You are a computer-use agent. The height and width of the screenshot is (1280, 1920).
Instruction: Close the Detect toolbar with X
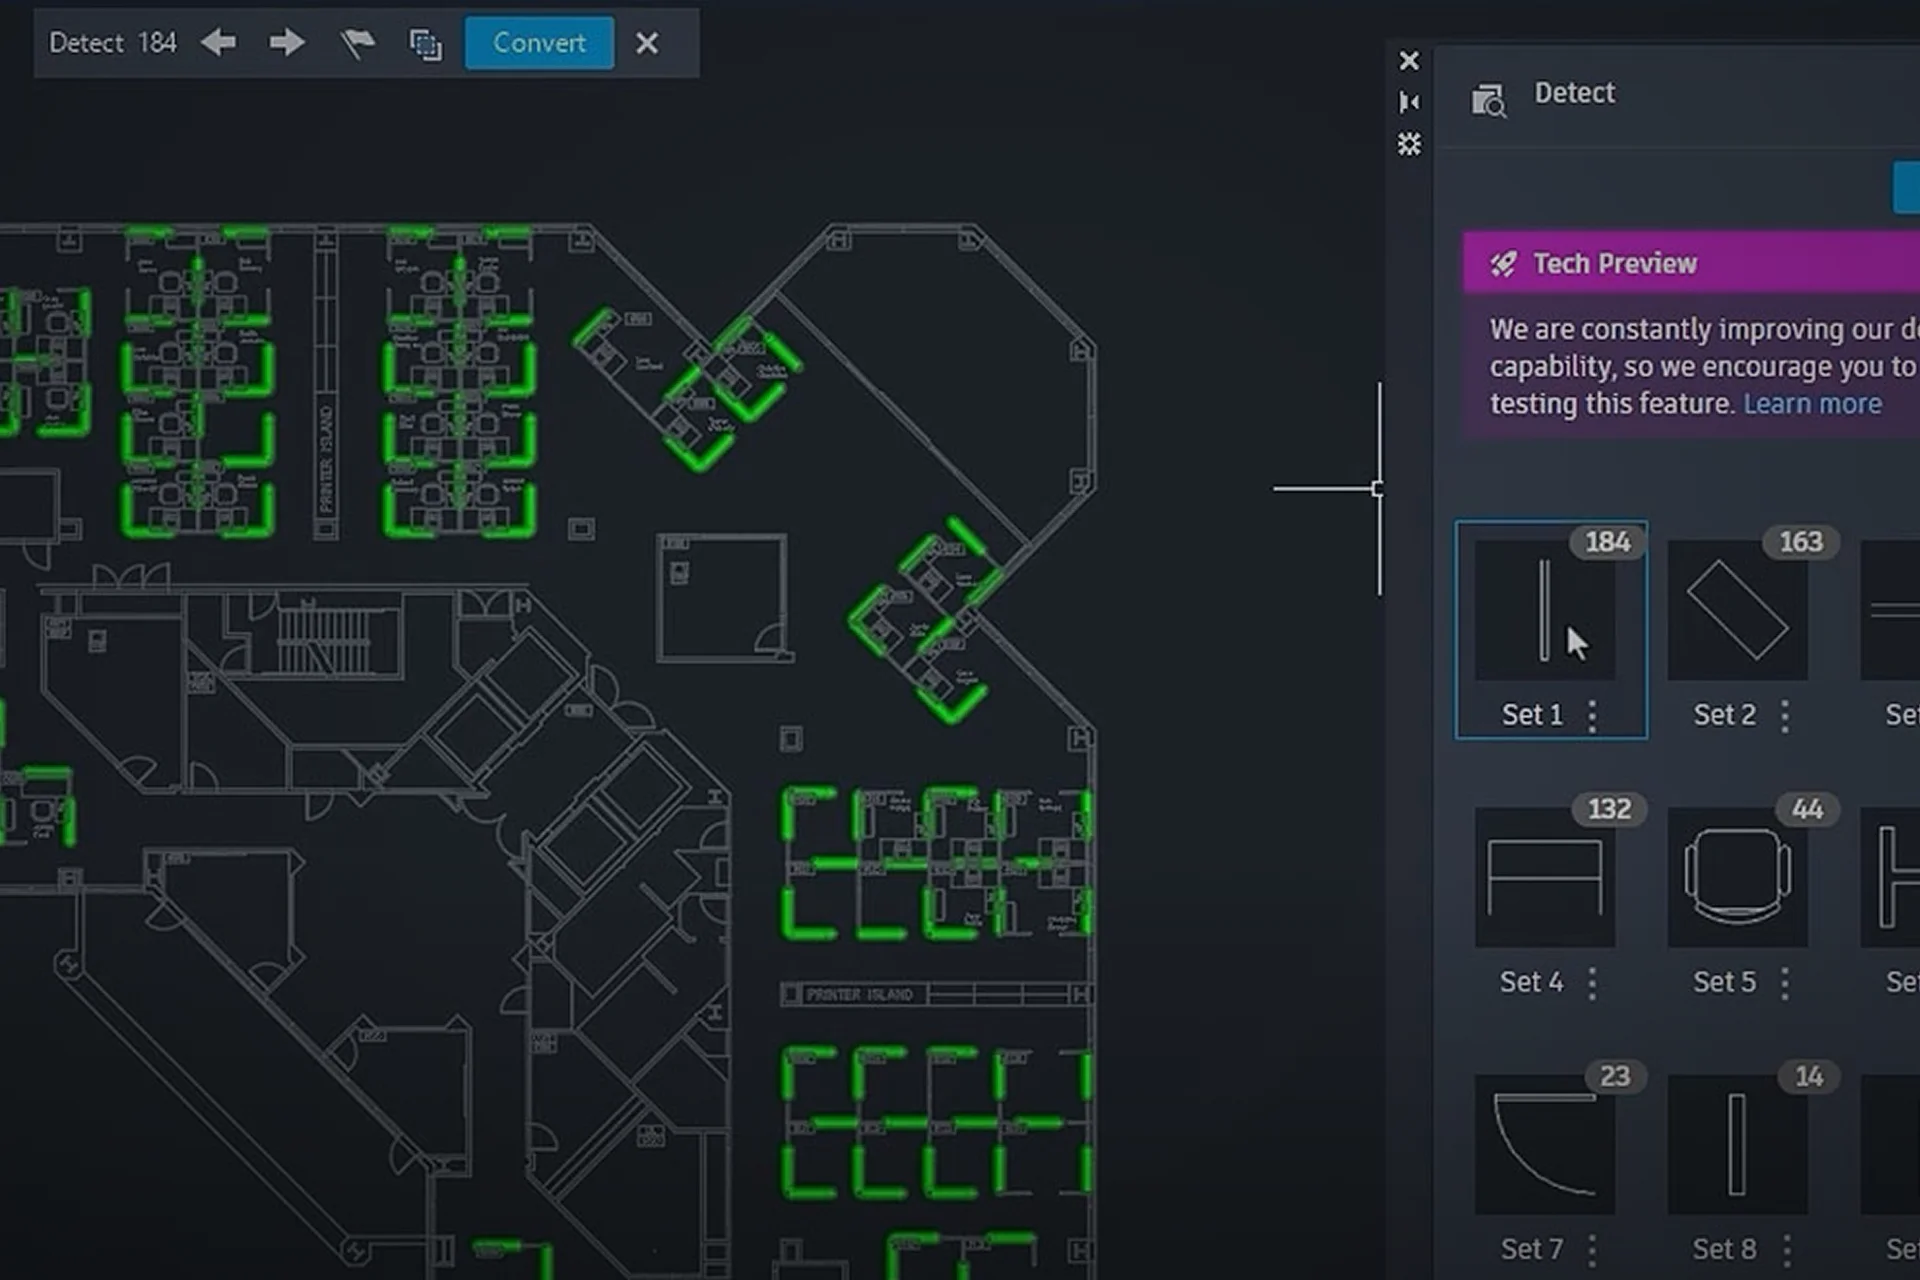[647, 43]
